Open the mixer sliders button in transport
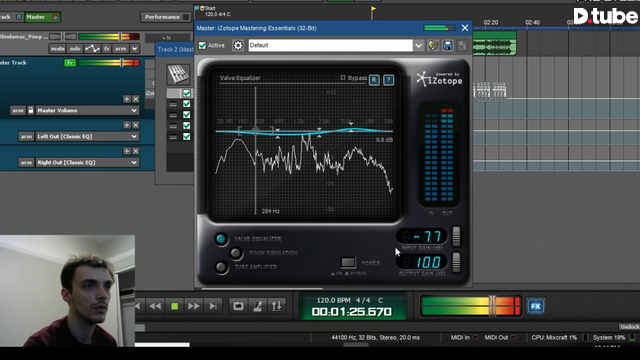The image size is (640, 360). click(x=277, y=306)
